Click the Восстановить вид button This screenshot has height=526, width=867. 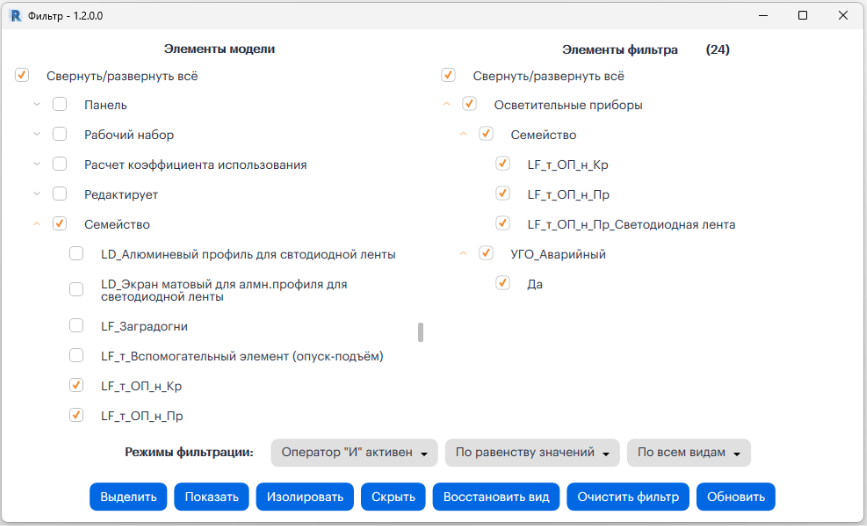coord(496,497)
